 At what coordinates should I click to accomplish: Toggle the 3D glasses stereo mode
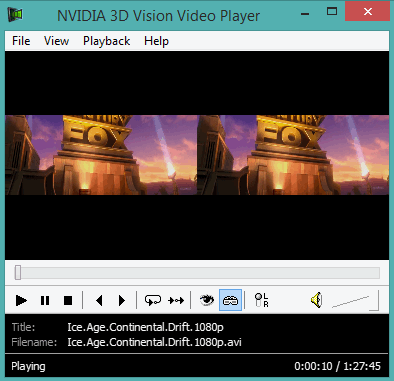230,300
